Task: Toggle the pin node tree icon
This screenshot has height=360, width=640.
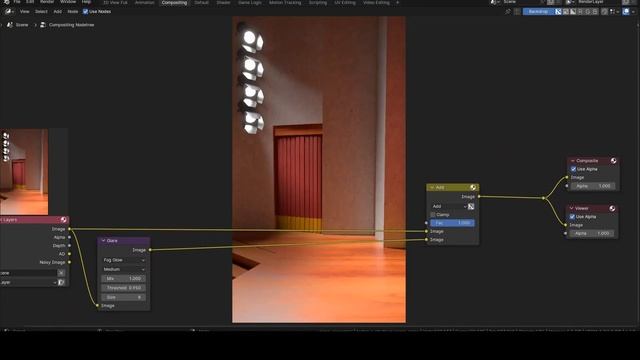Action: click(x=508, y=11)
